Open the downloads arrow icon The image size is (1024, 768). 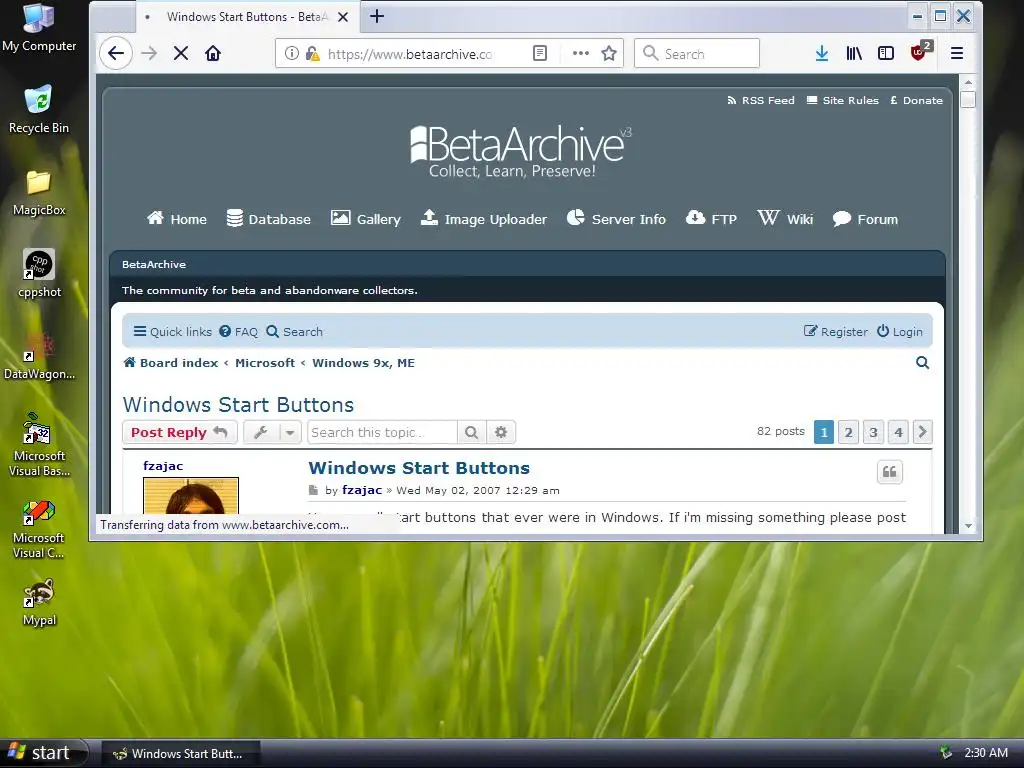[x=822, y=54]
